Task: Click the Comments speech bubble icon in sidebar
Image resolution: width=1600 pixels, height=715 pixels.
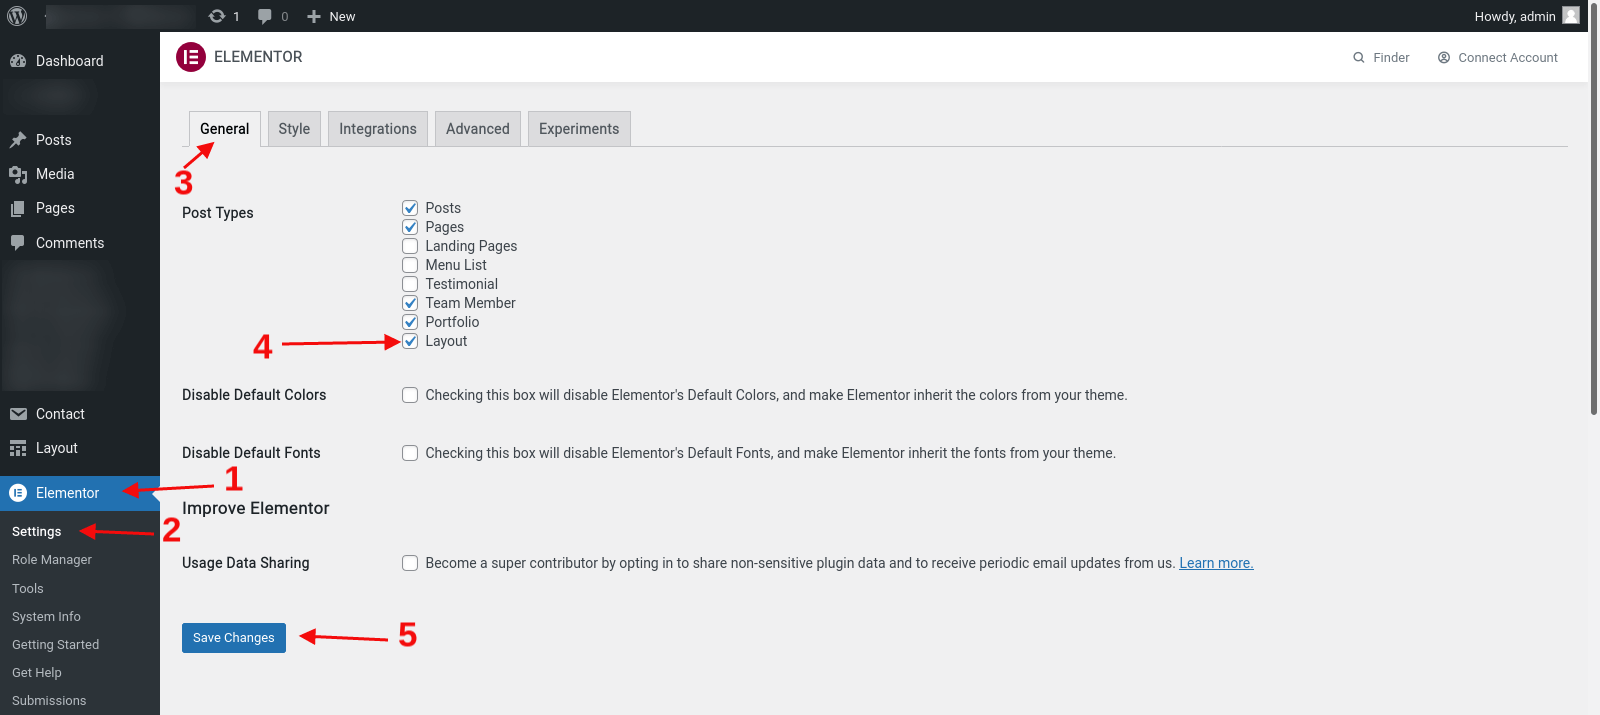Action: [18, 243]
